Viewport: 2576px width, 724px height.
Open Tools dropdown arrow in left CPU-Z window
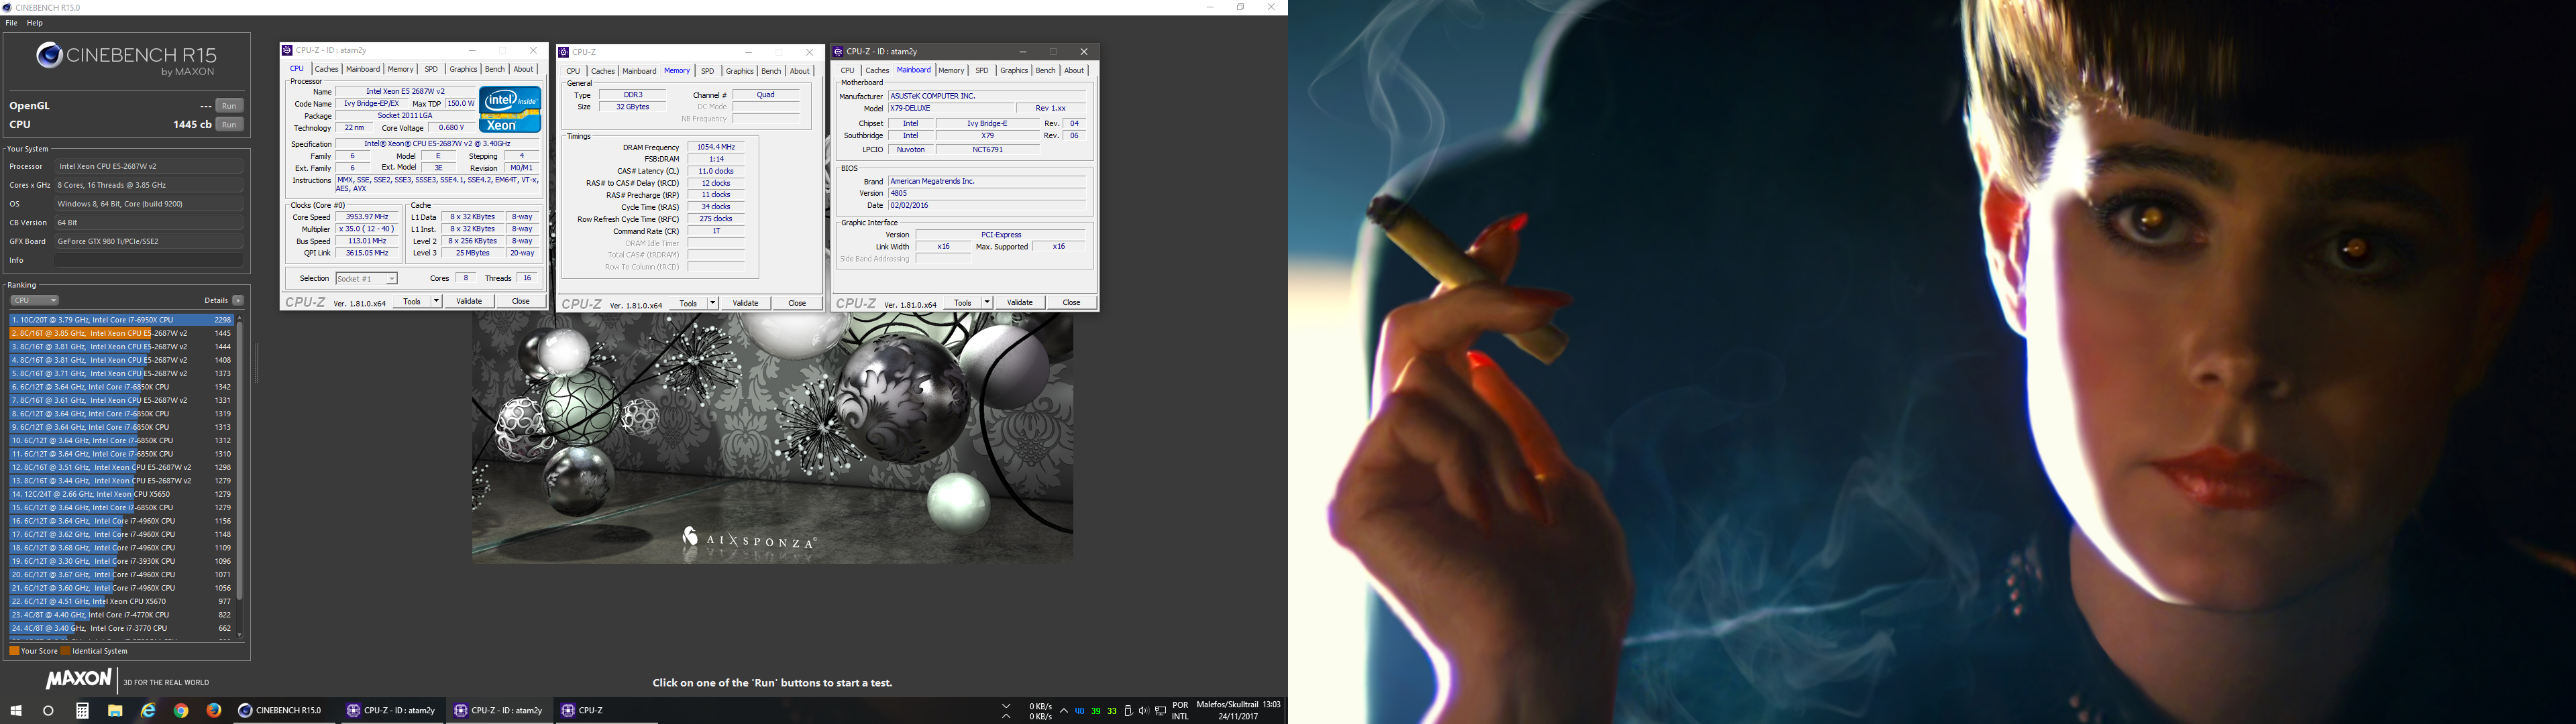pyautogui.click(x=437, y=301)
